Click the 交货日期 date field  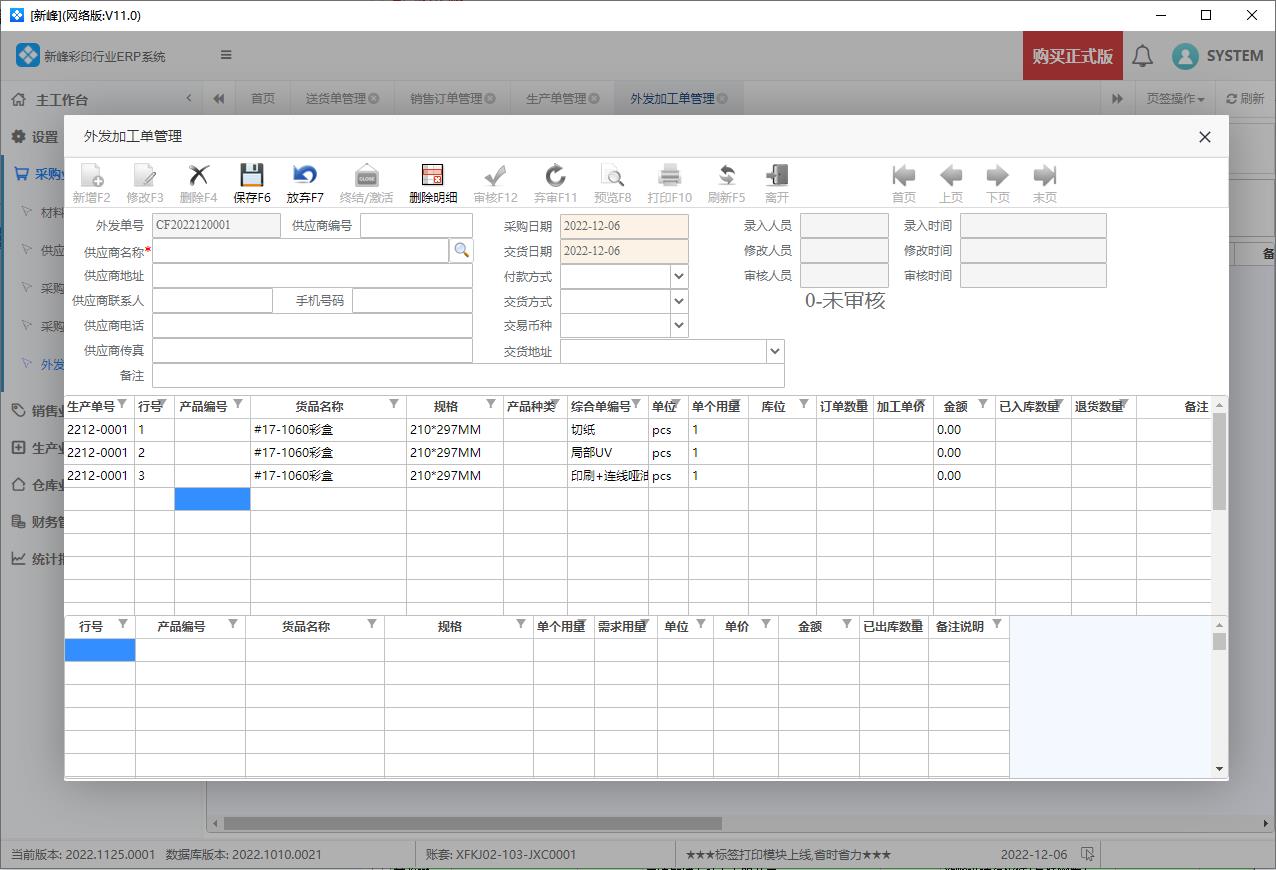[x=624, y=251]
